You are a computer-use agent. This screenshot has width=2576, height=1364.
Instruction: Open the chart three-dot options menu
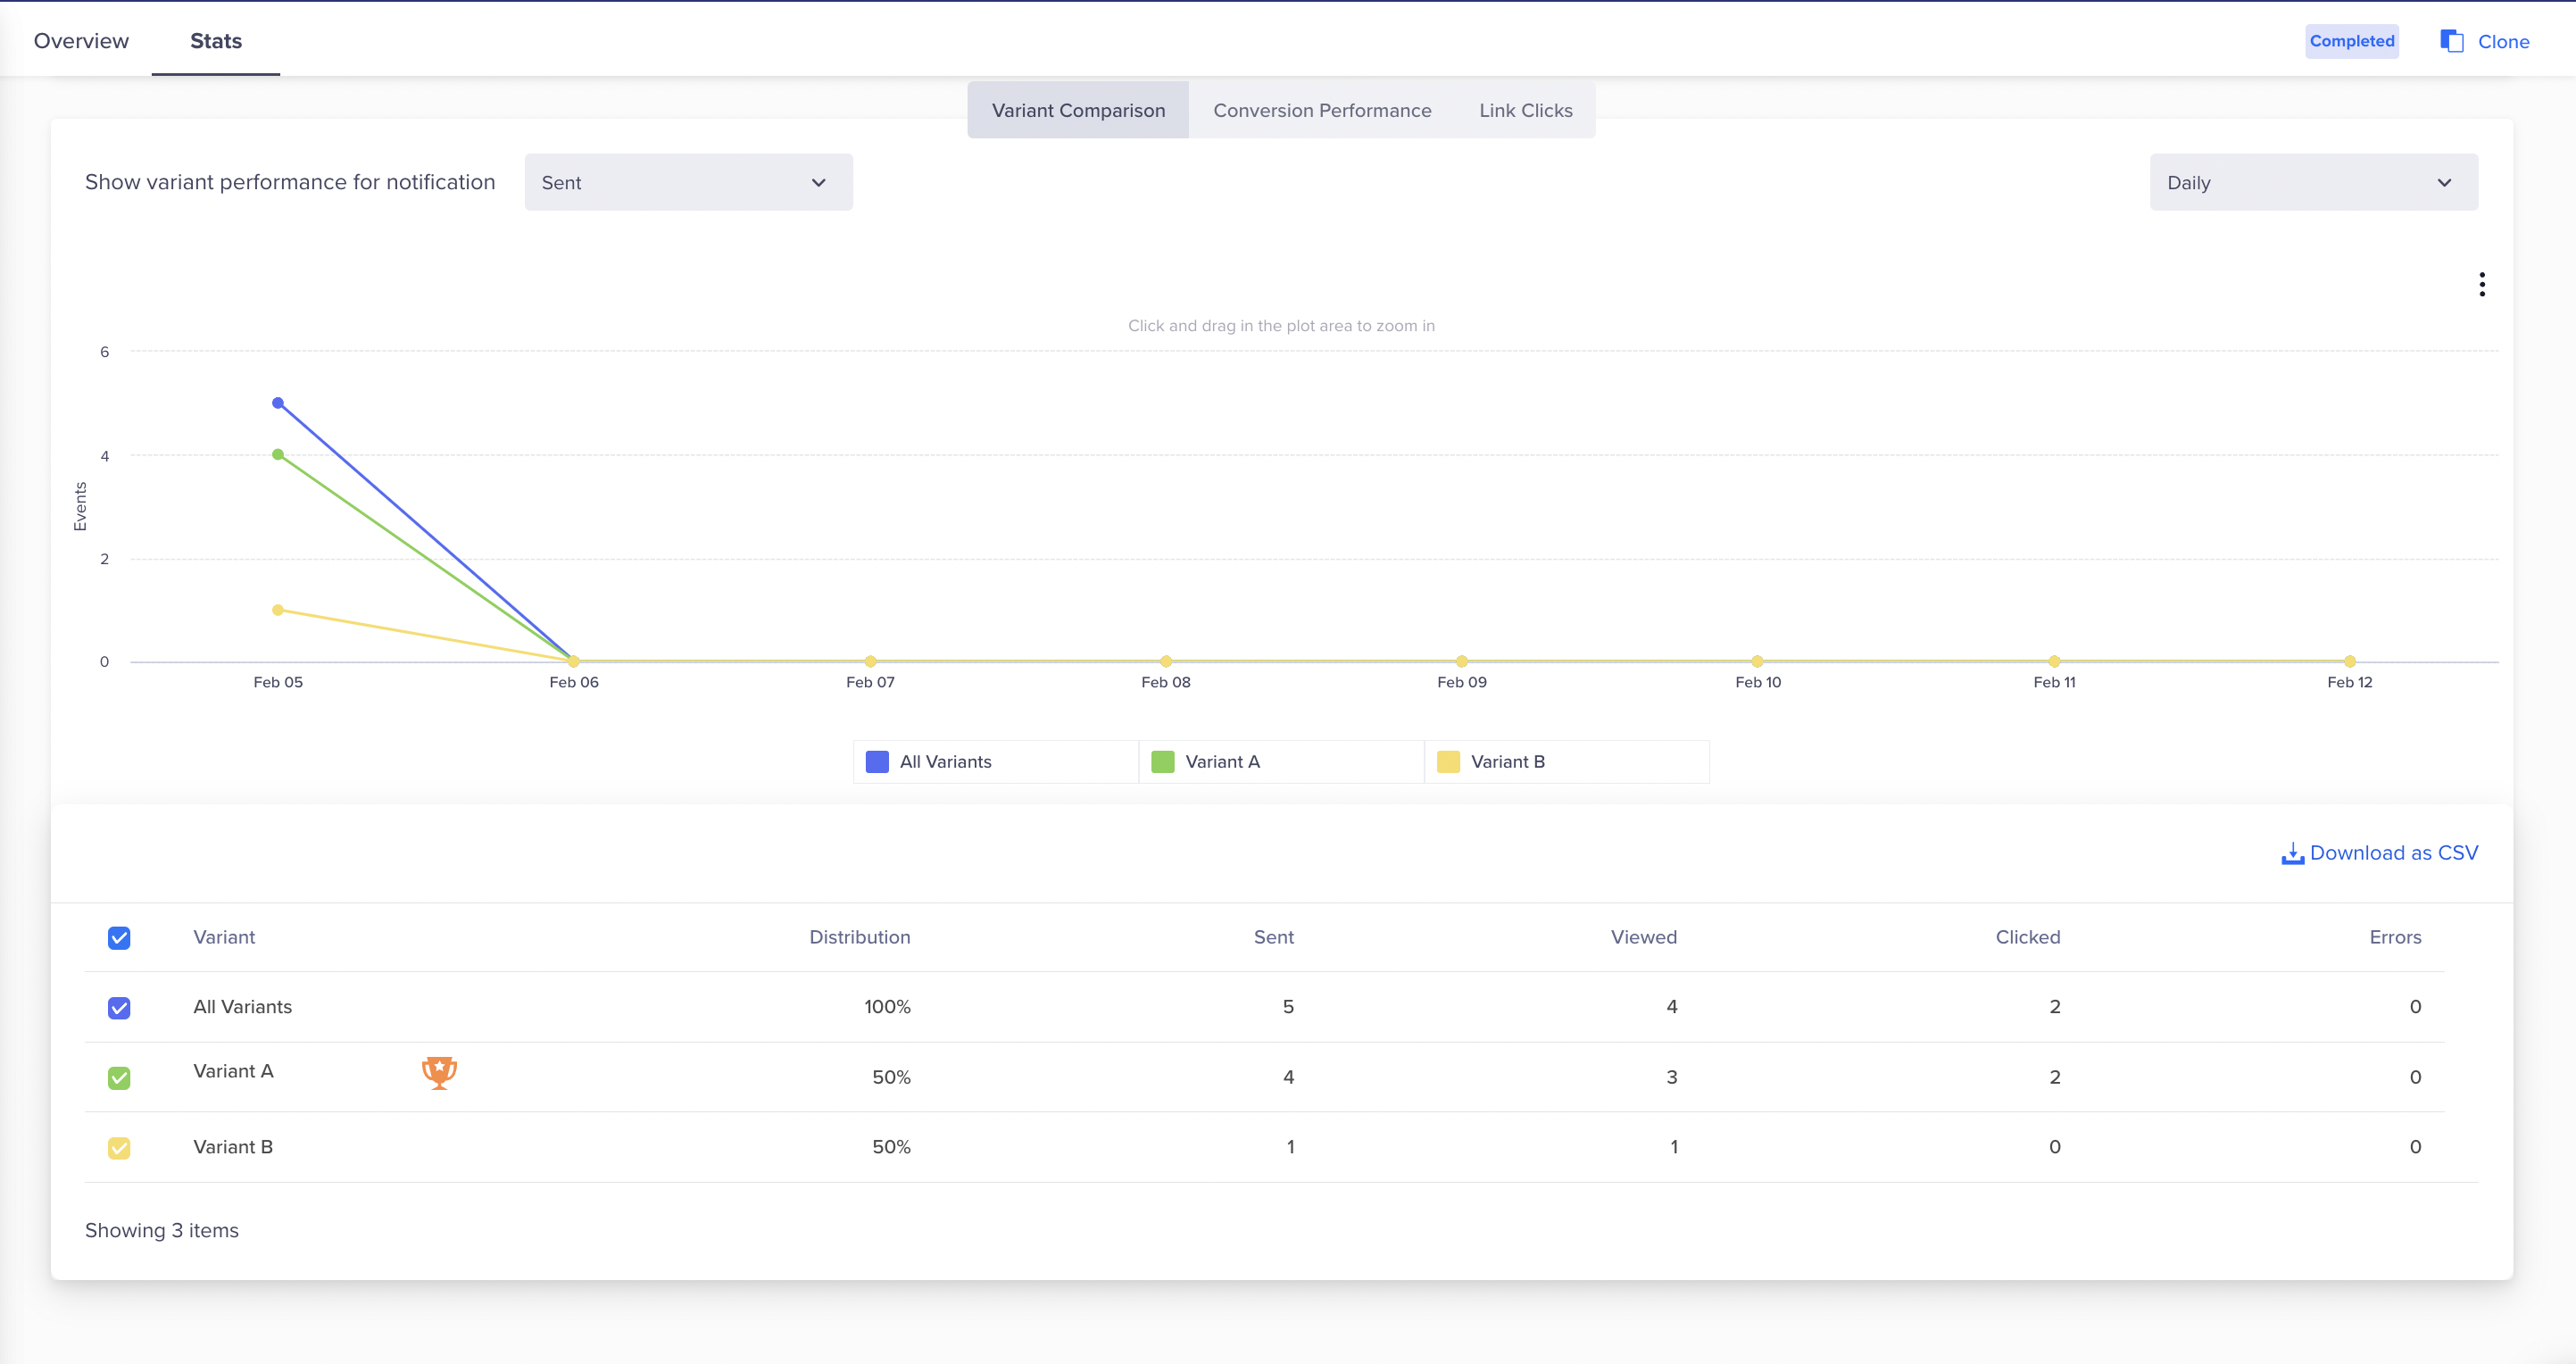click(2481, 285)
